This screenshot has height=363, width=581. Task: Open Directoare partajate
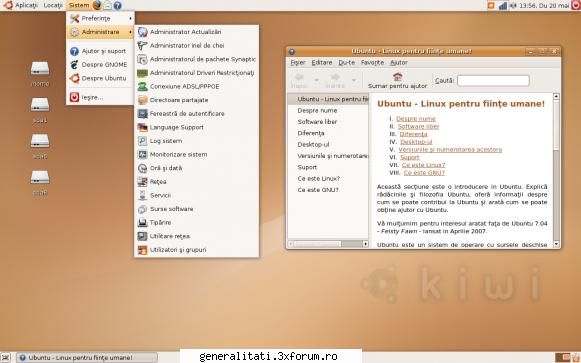(196, 100)
